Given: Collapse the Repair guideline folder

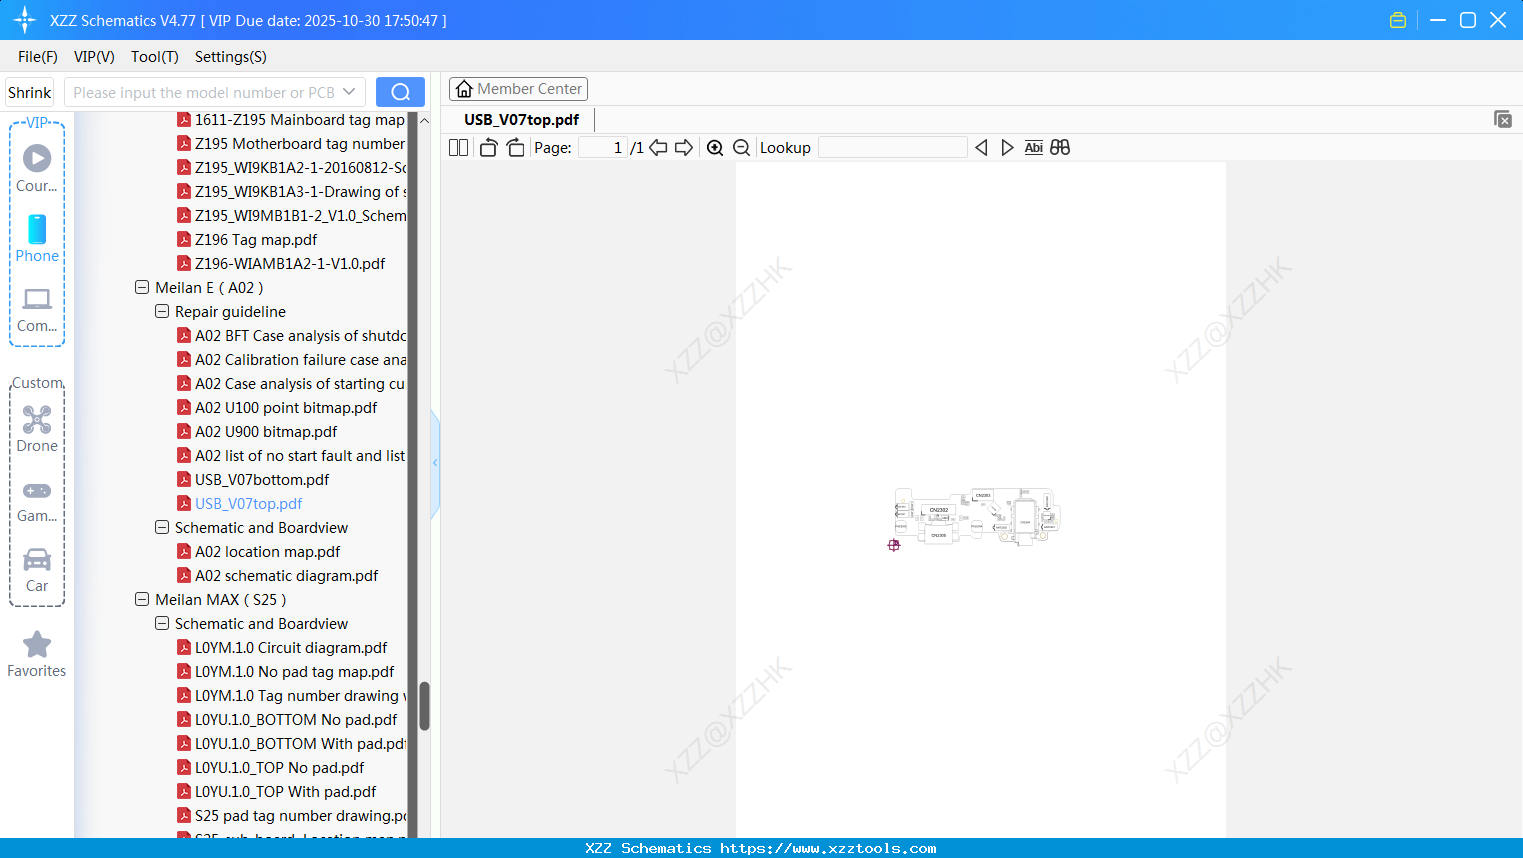Looking at the screenshot, I should pyautogui.click(x=162, y=312).
